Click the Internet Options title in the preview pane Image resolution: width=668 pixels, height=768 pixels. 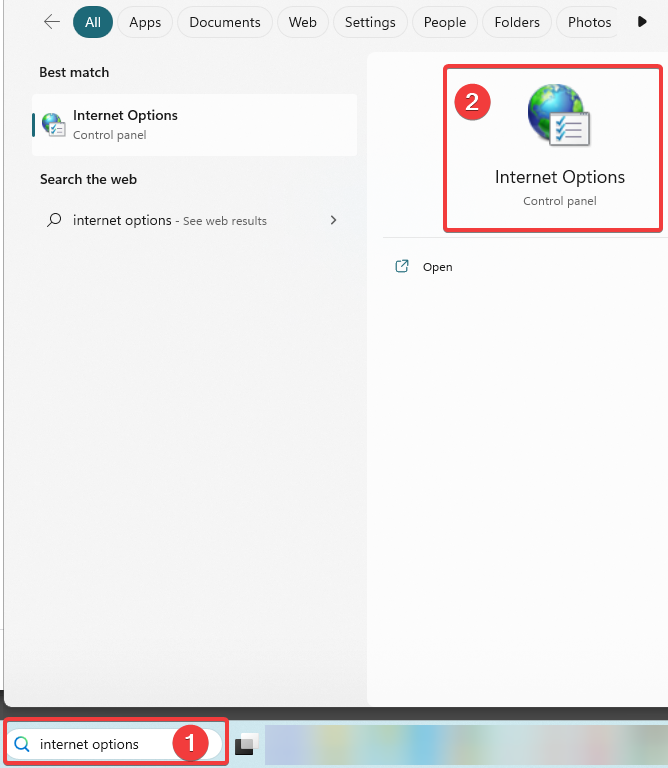point(560,177)
